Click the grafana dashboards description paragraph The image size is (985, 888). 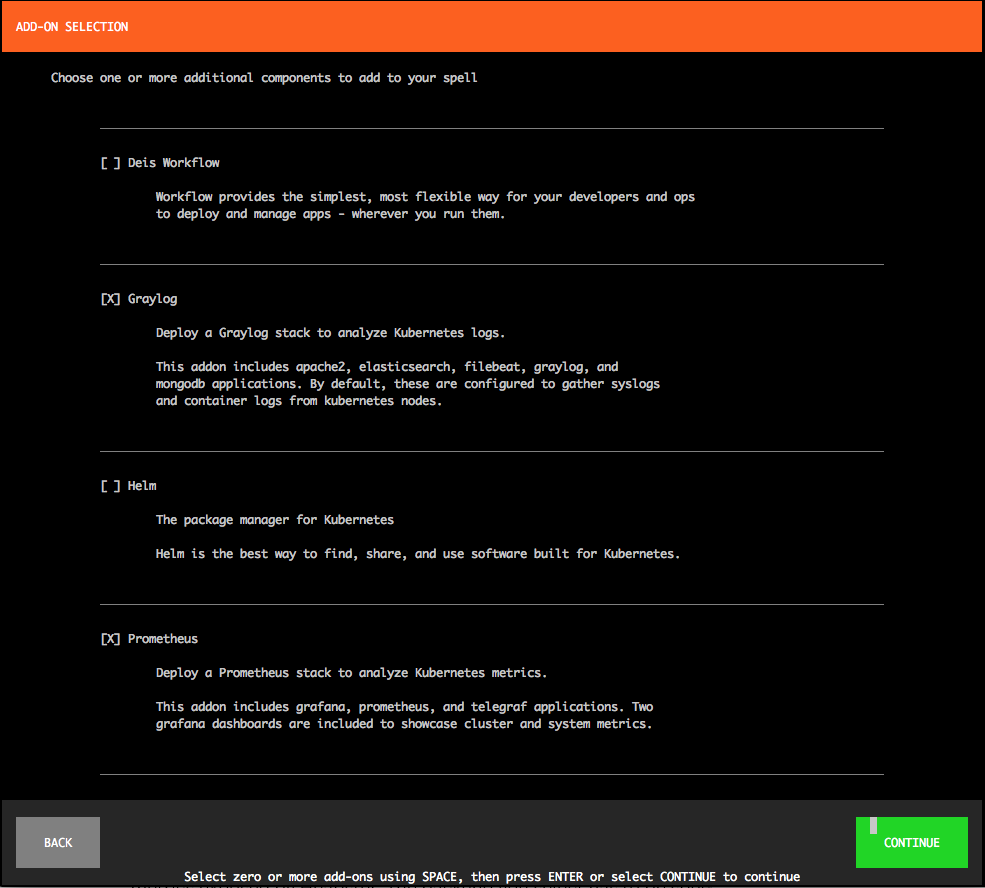point(404,715)
